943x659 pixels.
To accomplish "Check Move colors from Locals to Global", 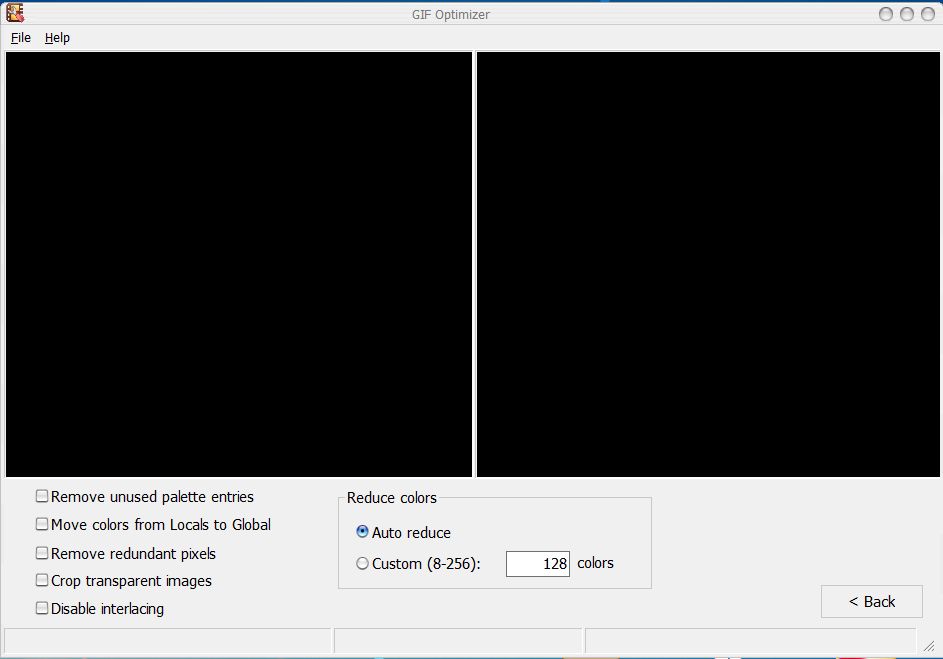I will tap(41, 524).
